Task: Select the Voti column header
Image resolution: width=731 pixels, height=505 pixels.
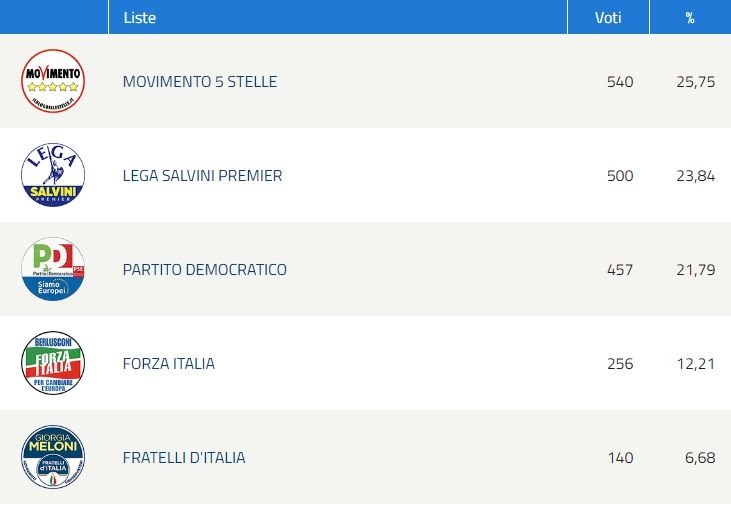Action: coord(608,18)
